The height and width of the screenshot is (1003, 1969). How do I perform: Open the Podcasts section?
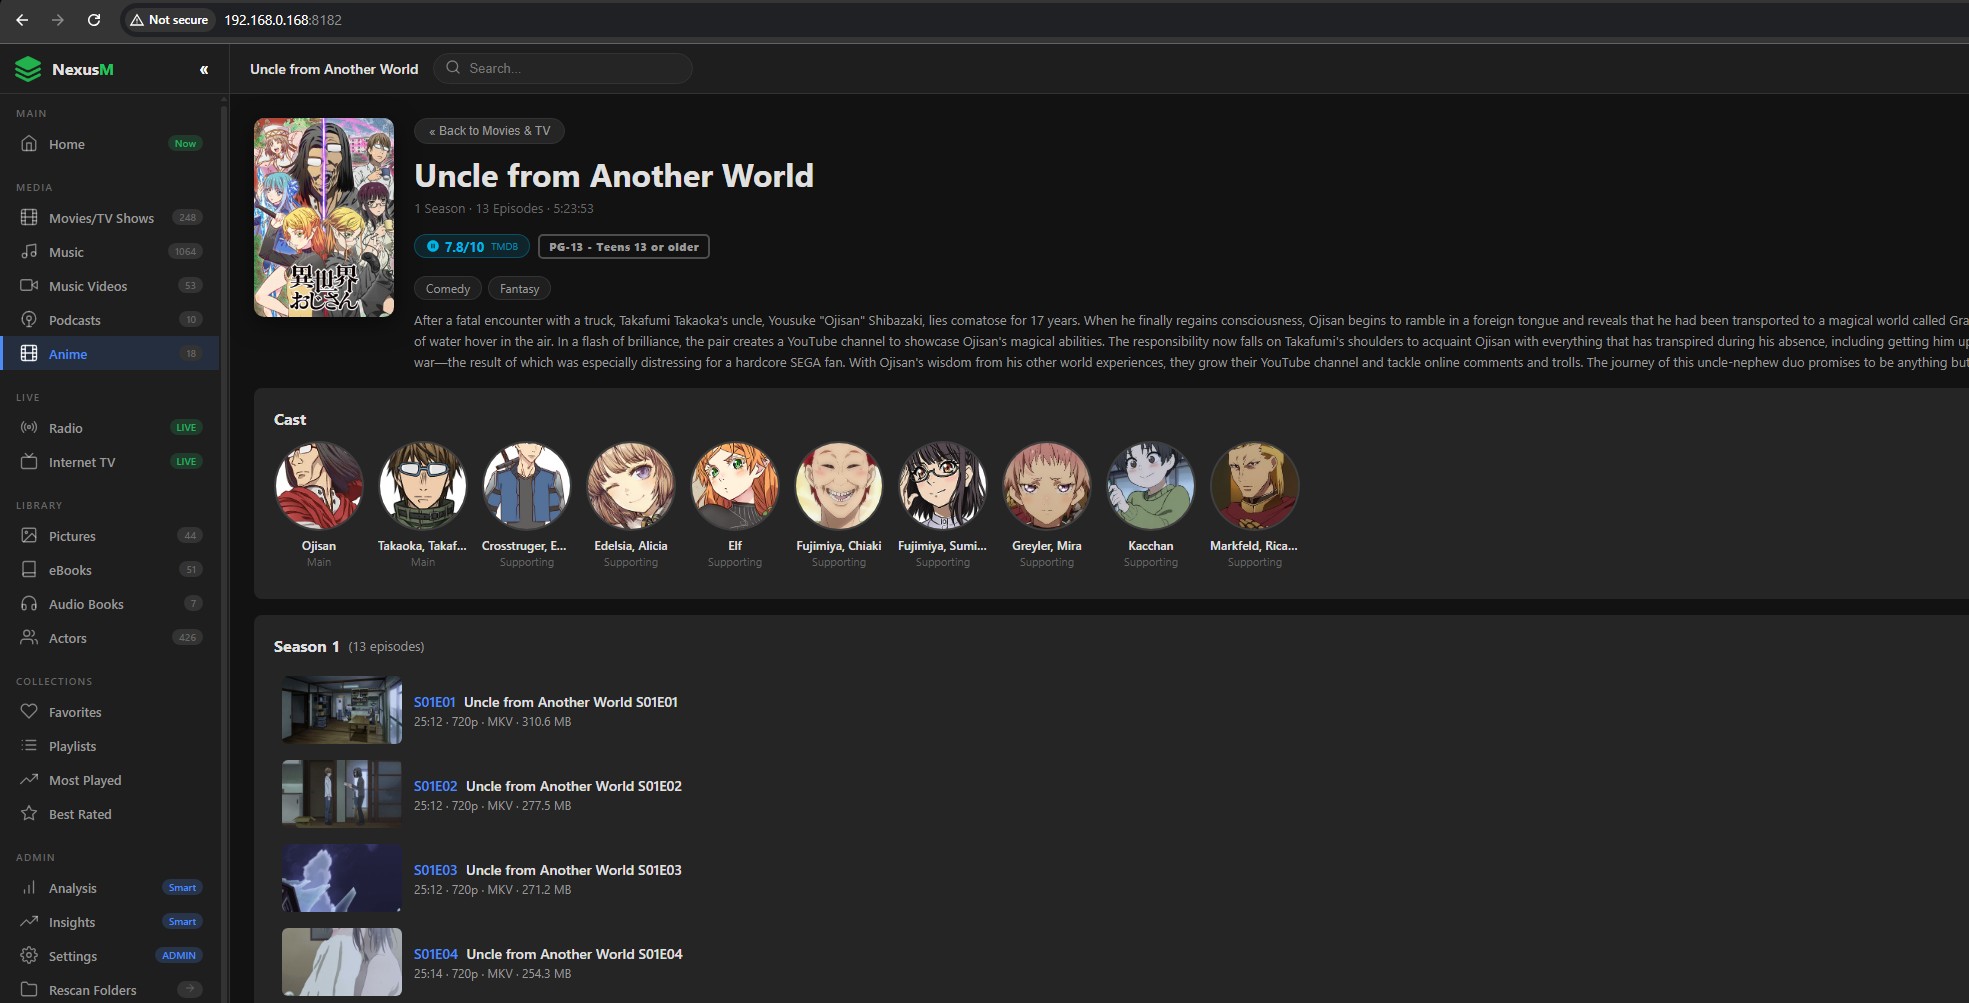coord(75,319)
